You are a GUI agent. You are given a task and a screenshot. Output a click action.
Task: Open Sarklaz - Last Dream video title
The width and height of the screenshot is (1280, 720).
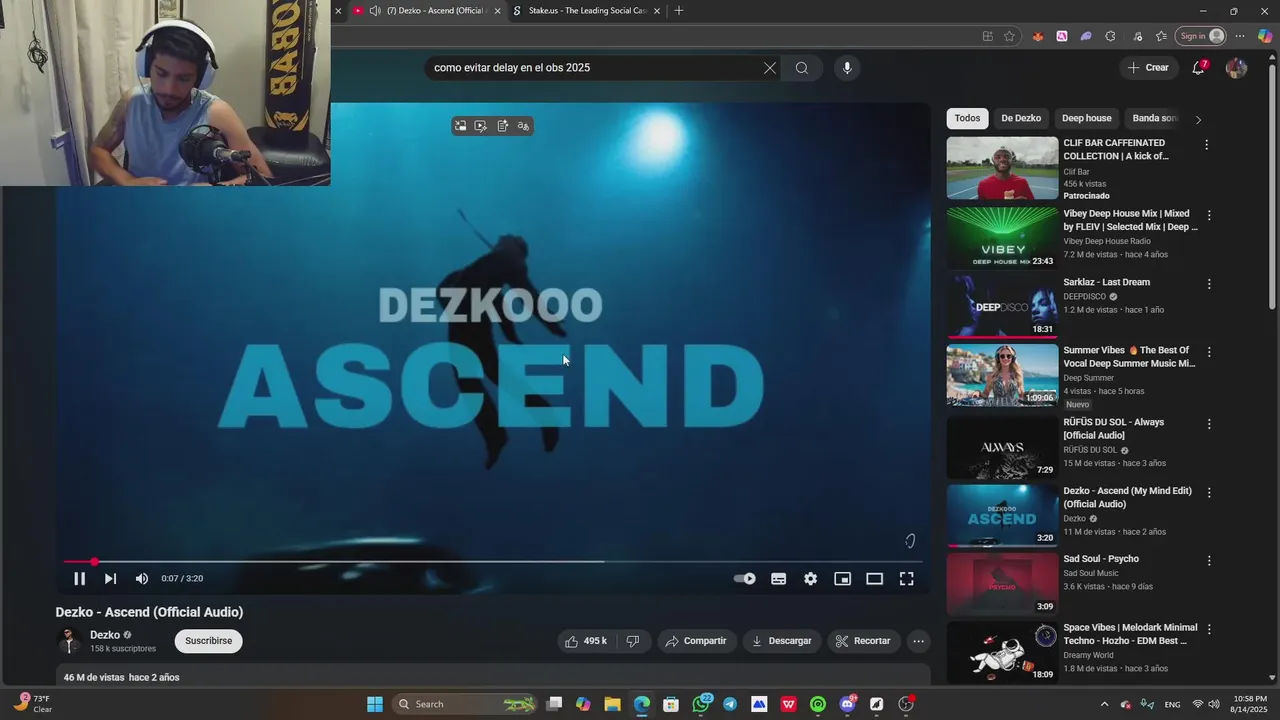tap(1106, 282)
